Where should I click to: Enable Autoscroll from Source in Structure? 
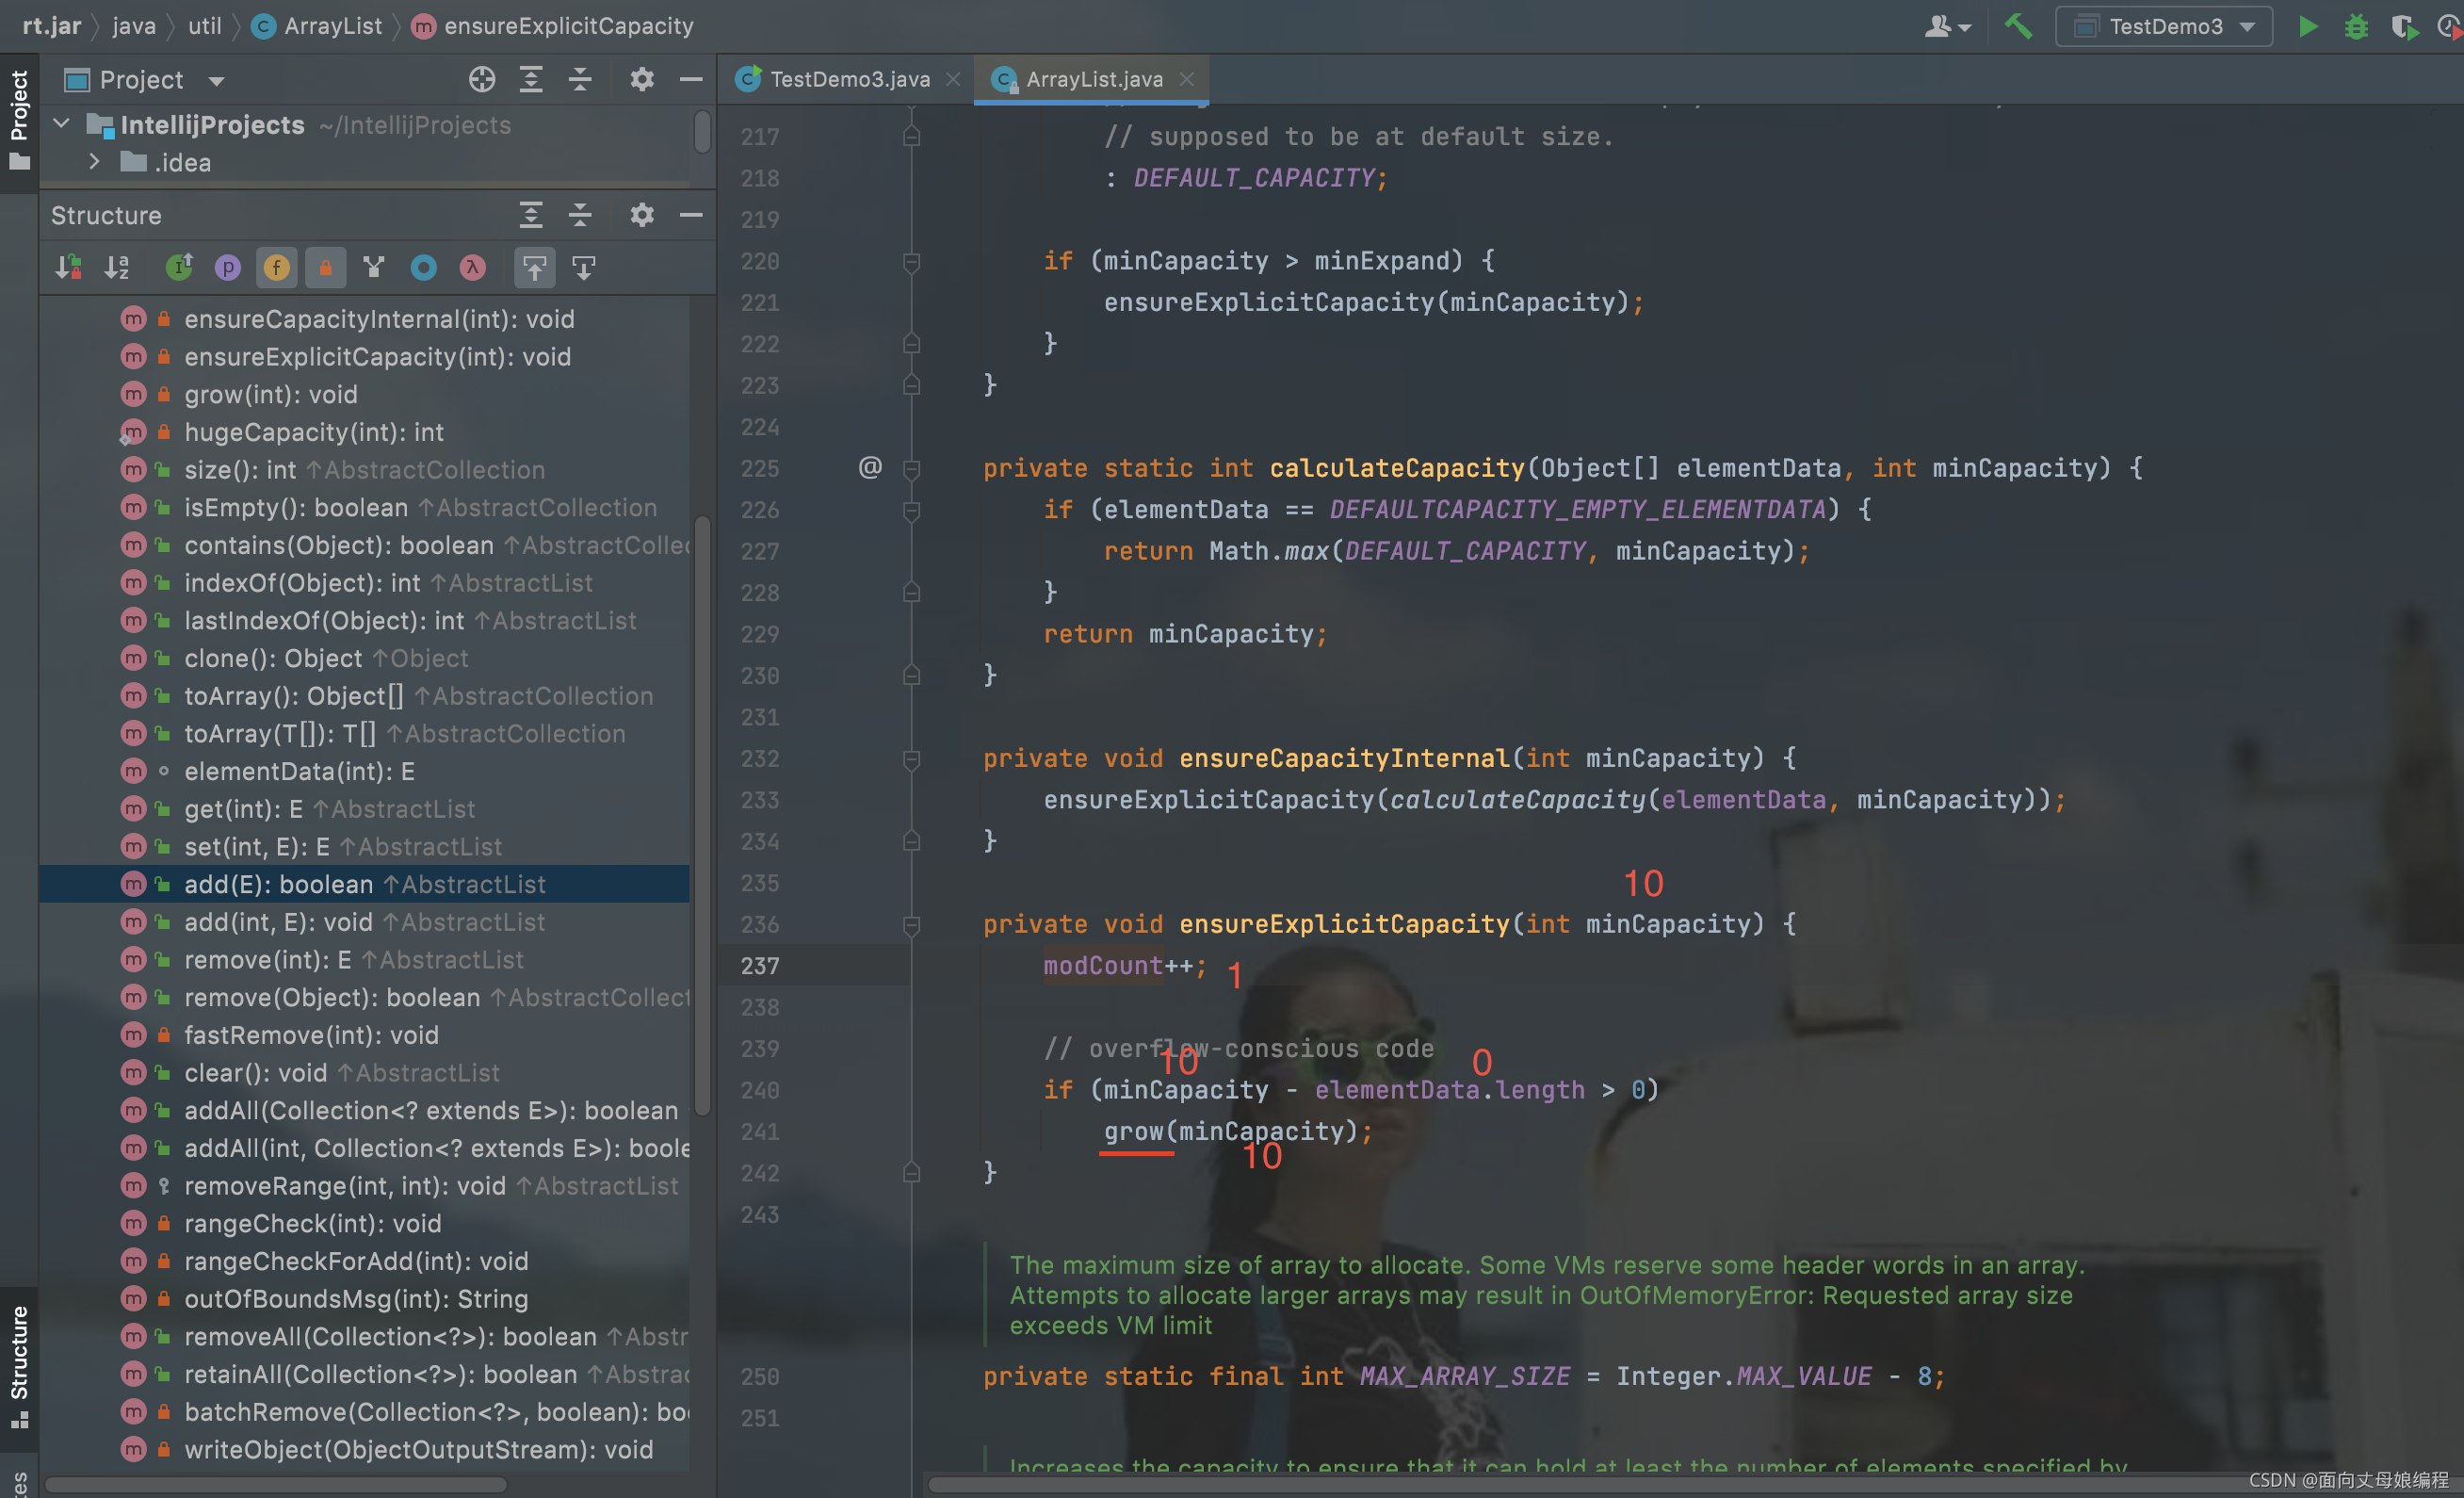[x=584, y=267]
